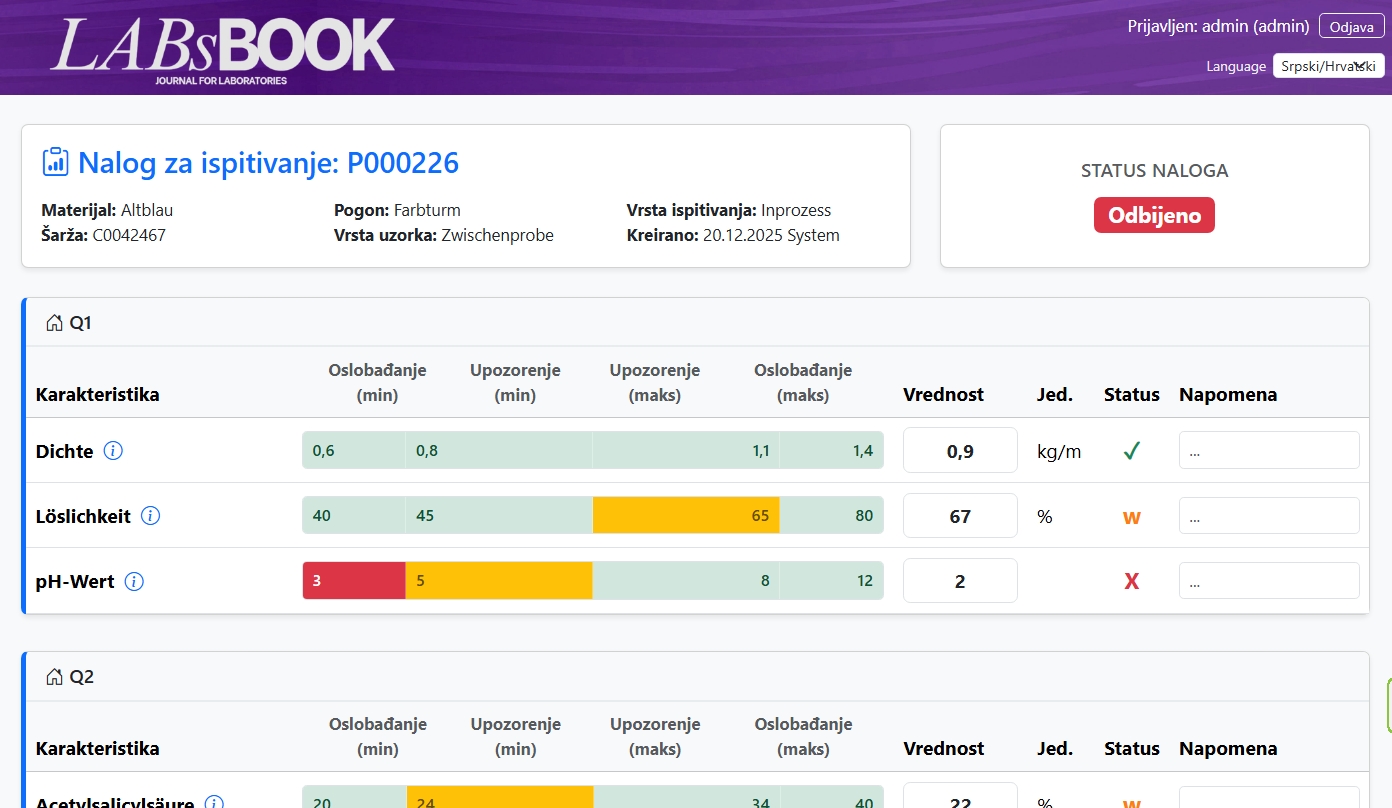Click the red X status for pH-Wert
The width and height of the screenshot is (1392, 808).
click(x=1131, y=581)
